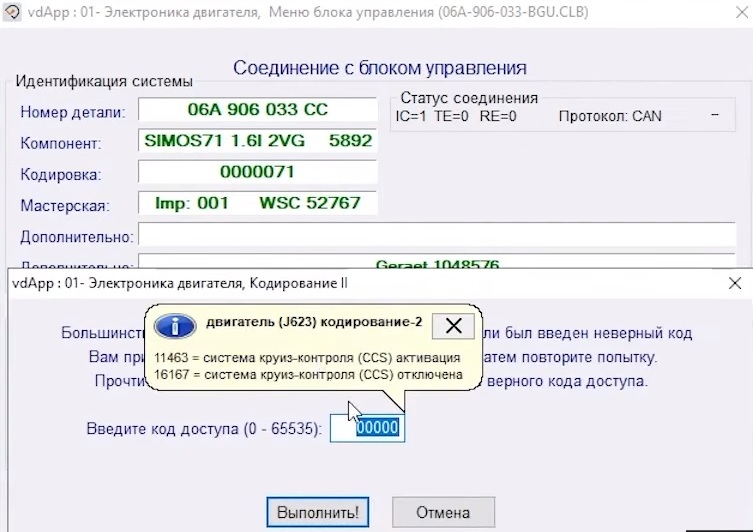Click the Номер детали label
Screen dimensions: 753x532
click(x=73, y=112)
